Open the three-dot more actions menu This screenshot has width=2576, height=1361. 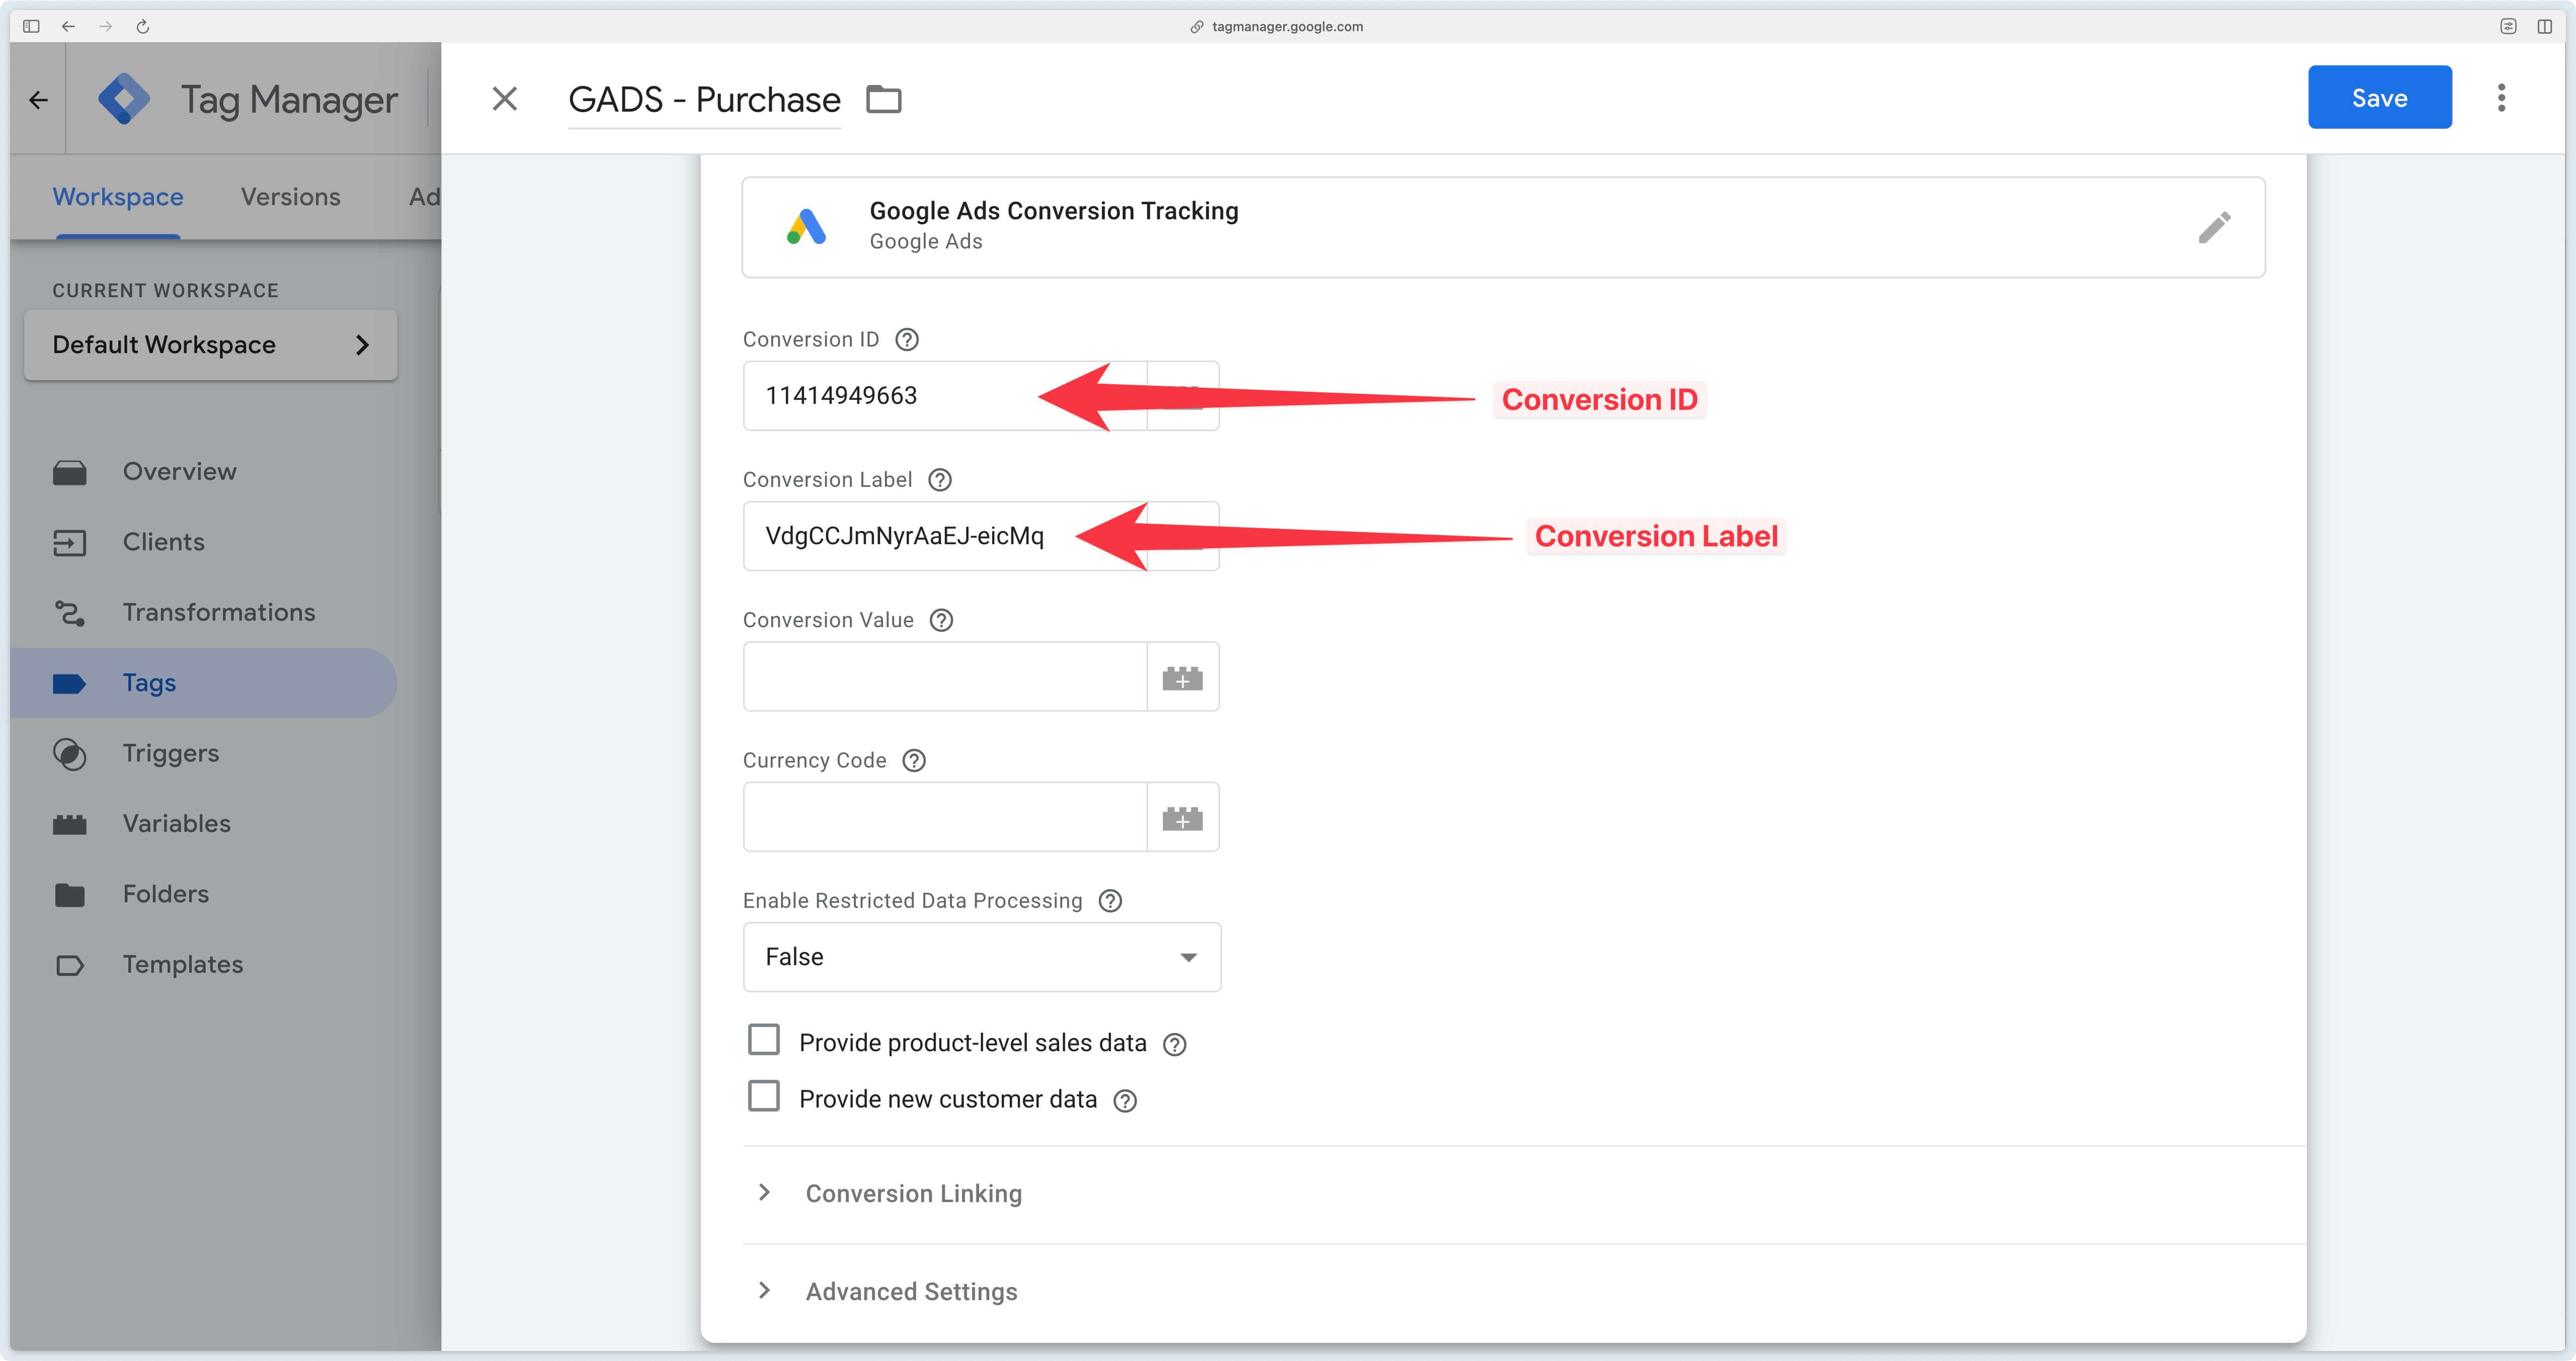[2501, 97]
